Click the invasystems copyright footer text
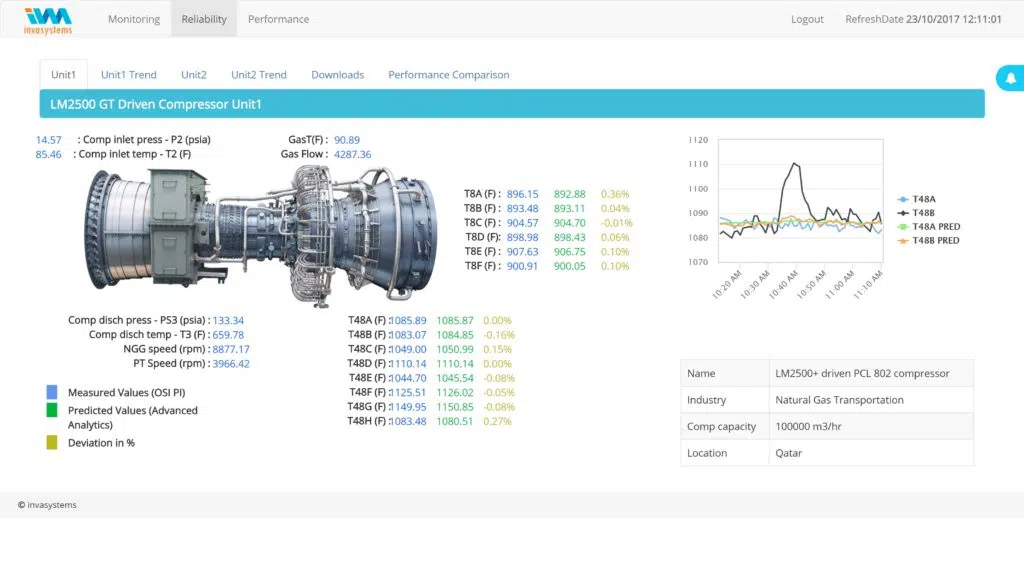The width and height of the screenshot is (1024, 576). click(x=47, y=505)
